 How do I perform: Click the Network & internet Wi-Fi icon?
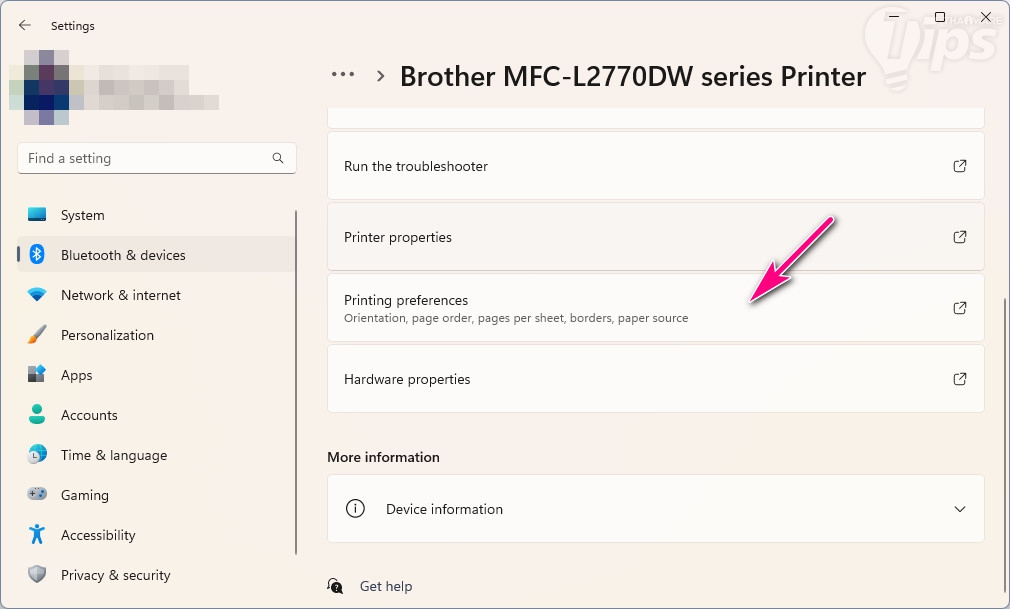click(37, 295)
